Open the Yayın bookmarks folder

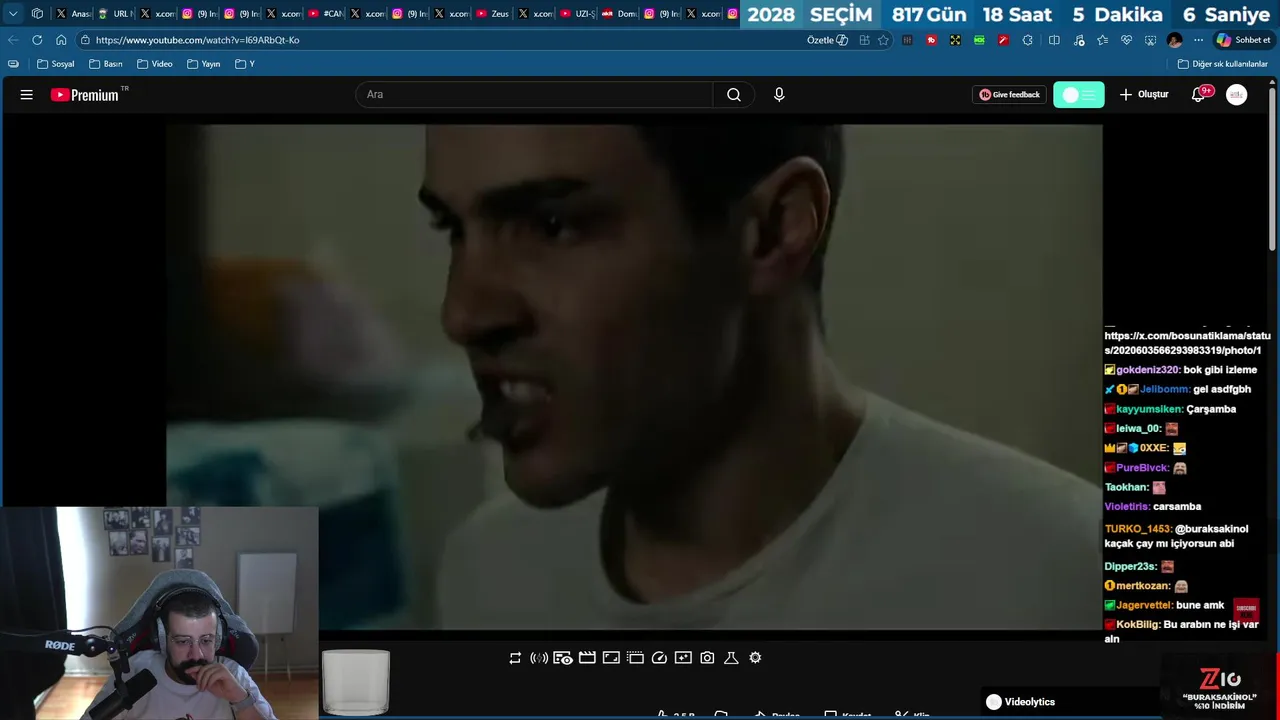point(204,64)
